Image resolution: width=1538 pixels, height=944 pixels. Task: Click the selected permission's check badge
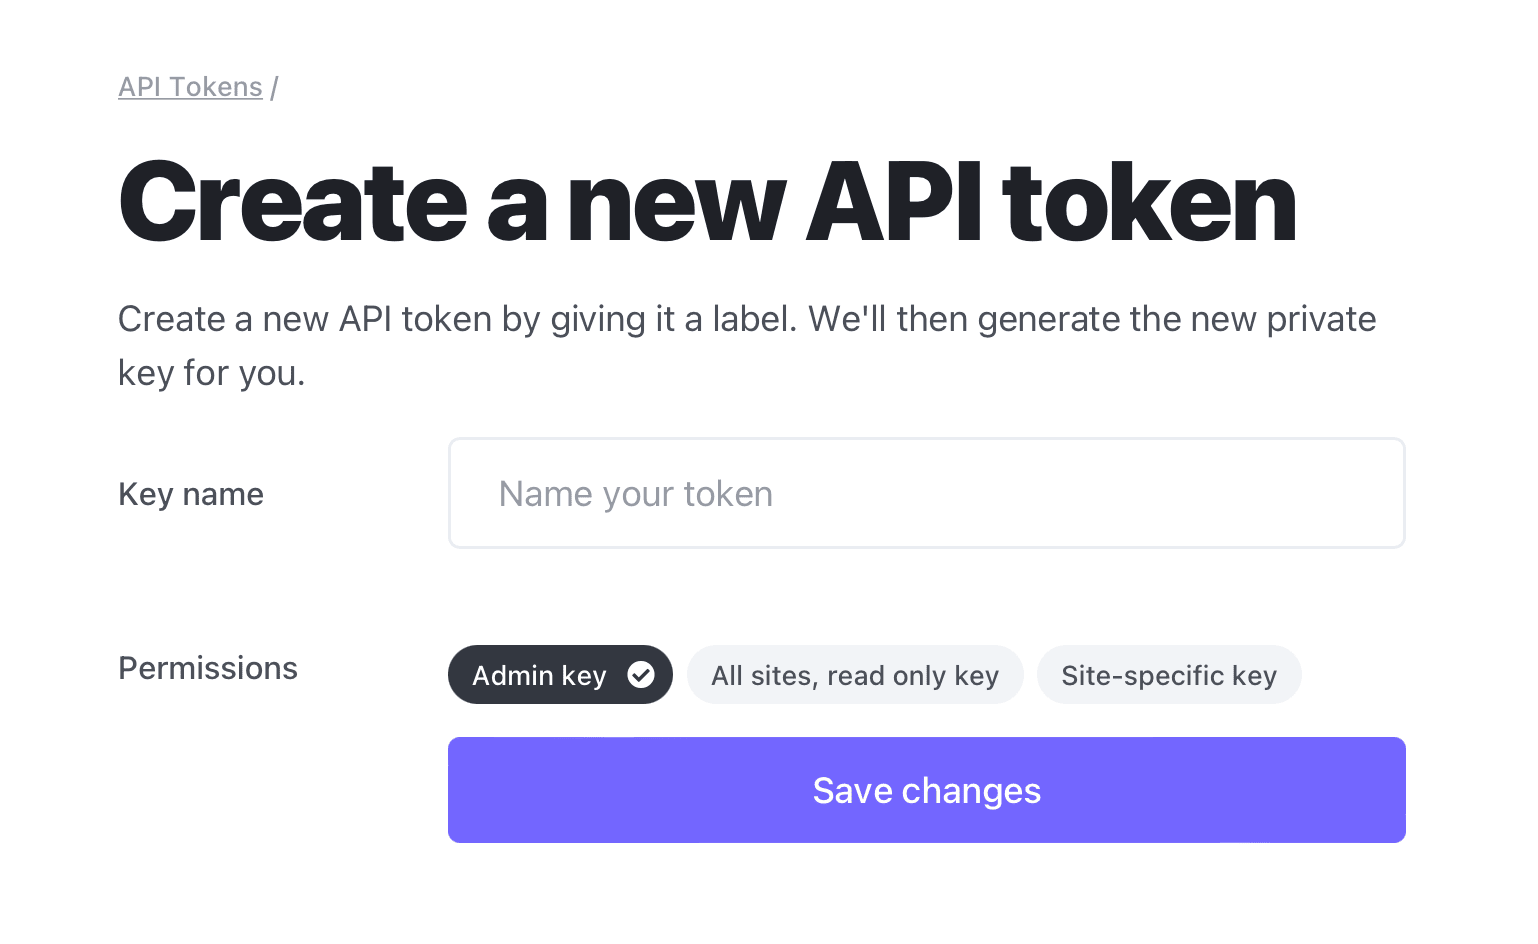[x=641, y=675]
